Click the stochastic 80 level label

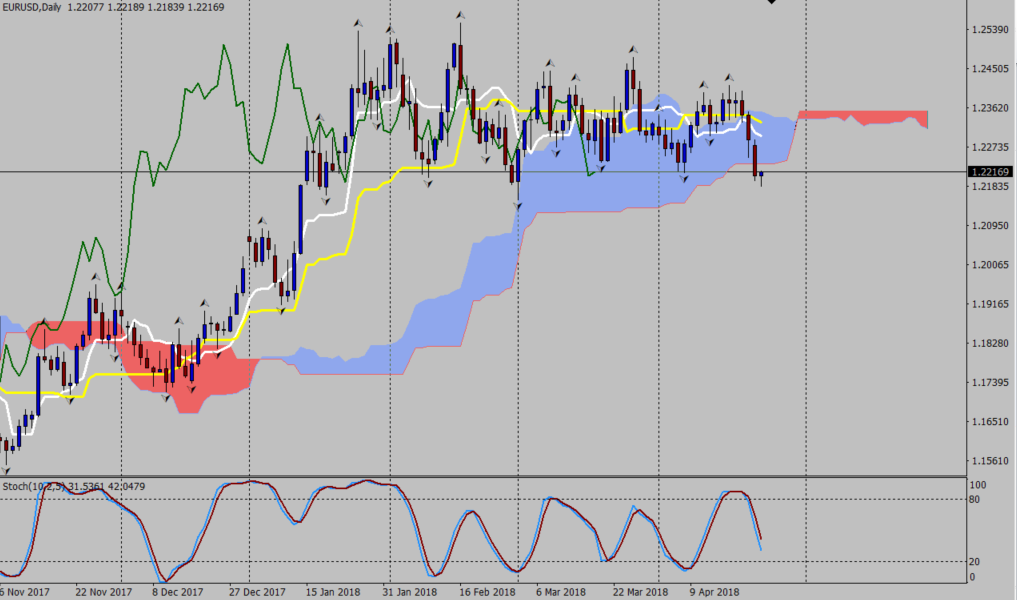(975, 499)
